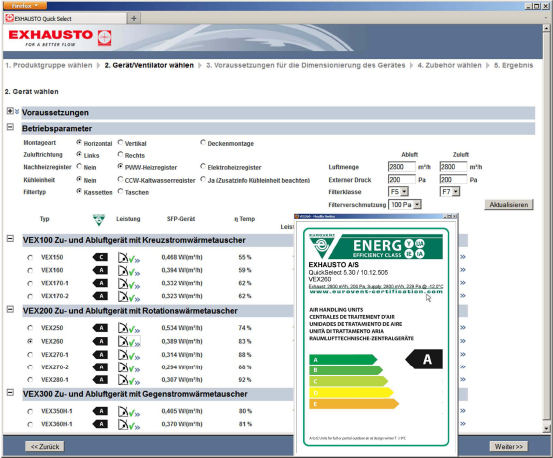Click the Aktualisieren button
This screenshot has height=458, width=553.
click(509, 205)
